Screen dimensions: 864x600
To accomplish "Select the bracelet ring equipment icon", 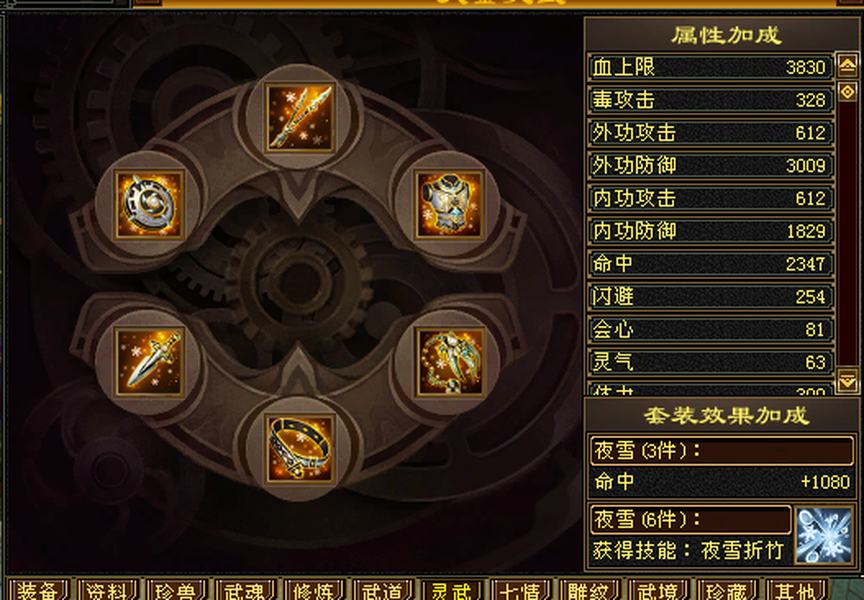I will click(299, 448).
